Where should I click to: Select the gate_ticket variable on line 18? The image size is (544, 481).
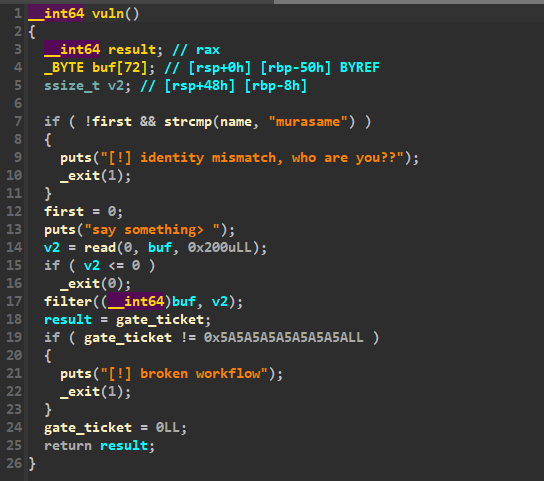coord(160,320)
